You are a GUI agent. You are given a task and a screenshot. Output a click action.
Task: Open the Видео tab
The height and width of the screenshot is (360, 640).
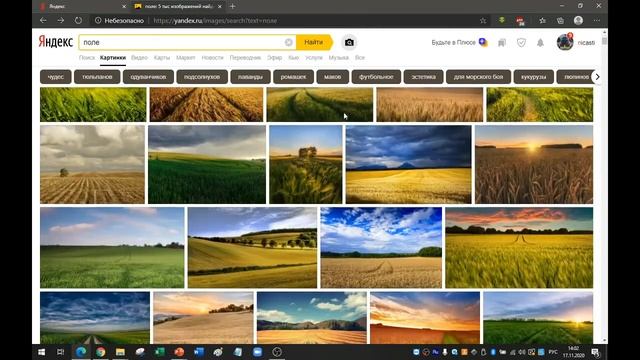tap(140, 58)
